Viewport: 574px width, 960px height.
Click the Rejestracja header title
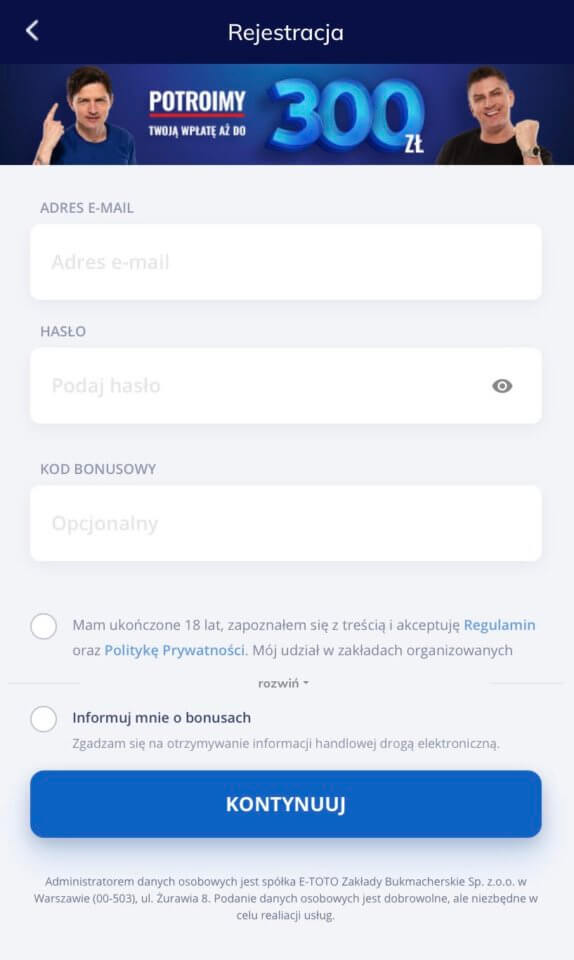[286, 32]
